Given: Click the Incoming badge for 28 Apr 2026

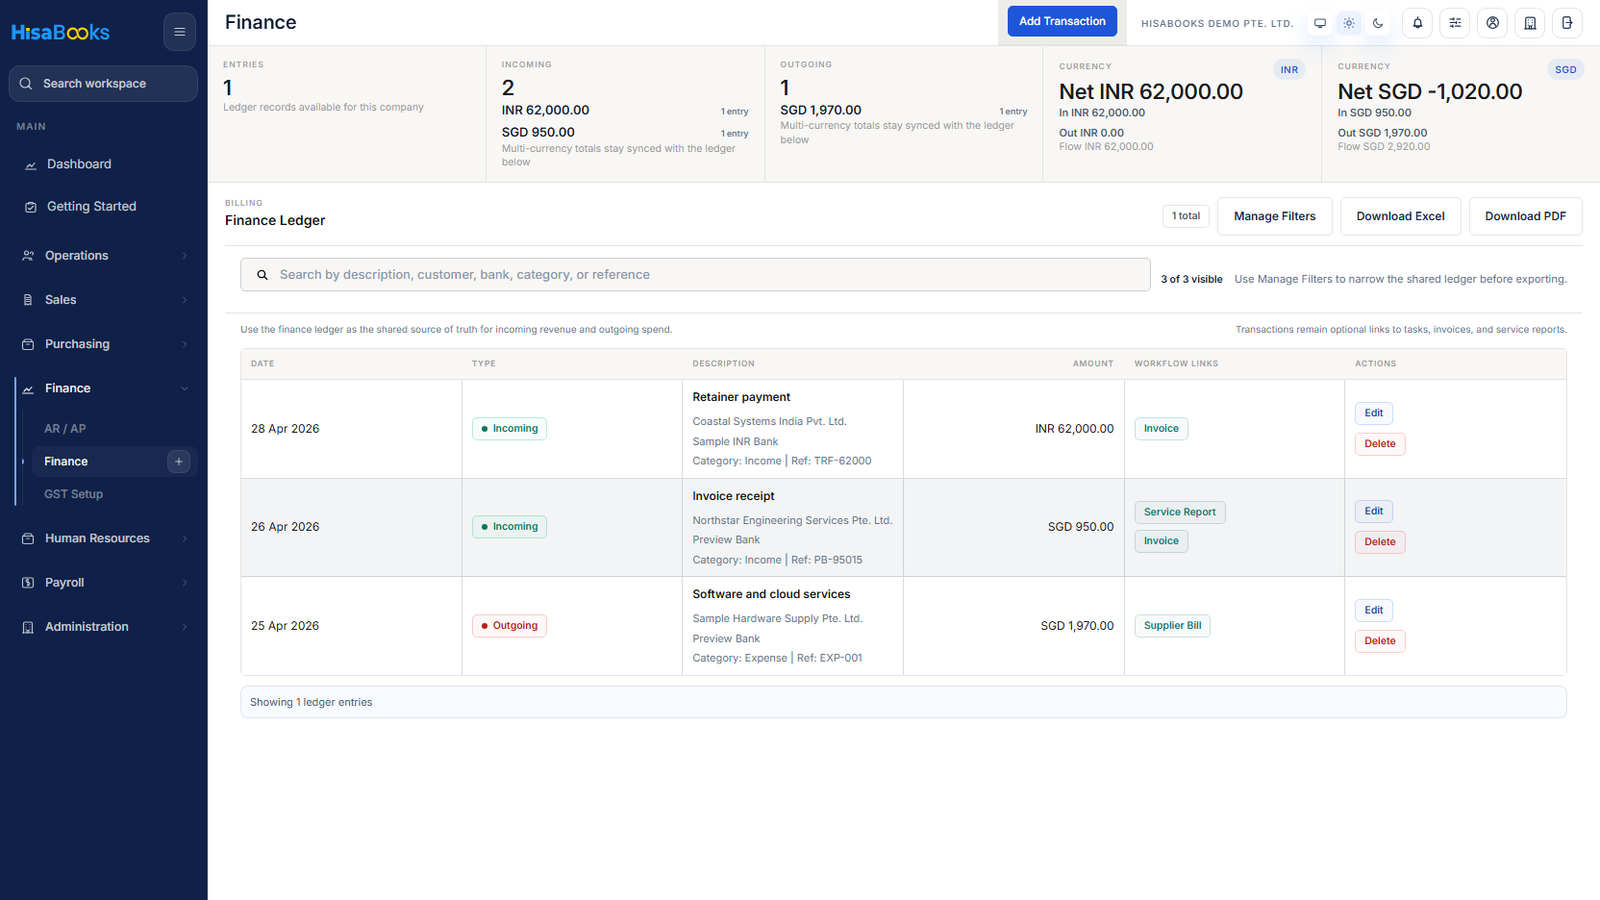Looking at the screenshot, I should pyautogui.click(x=509, y=428).
